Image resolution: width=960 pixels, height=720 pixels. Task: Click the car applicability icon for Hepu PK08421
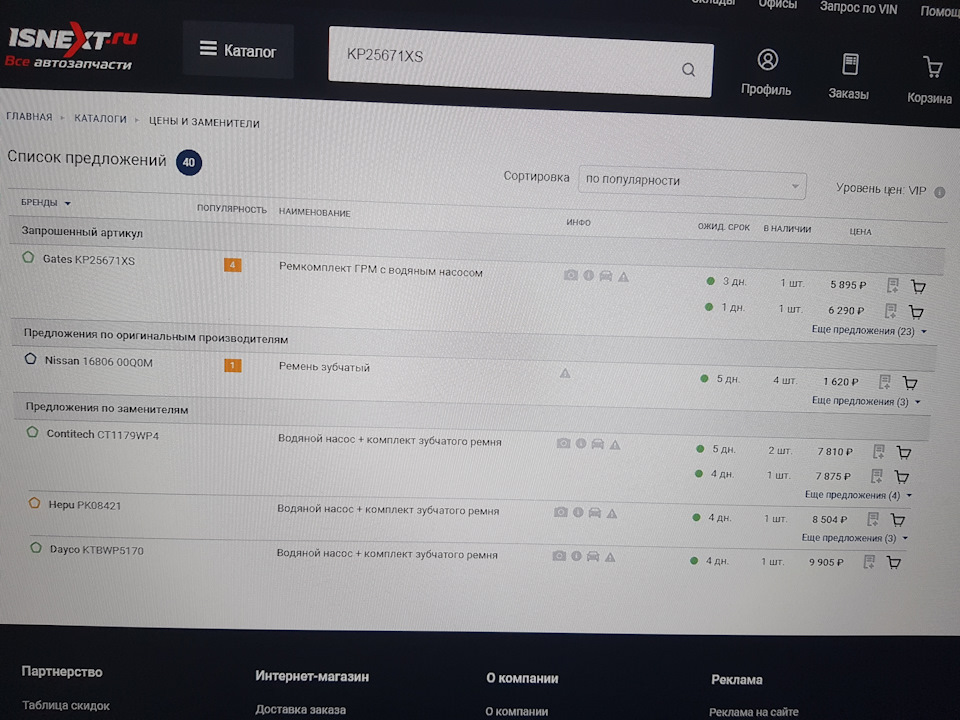(594, 512)
